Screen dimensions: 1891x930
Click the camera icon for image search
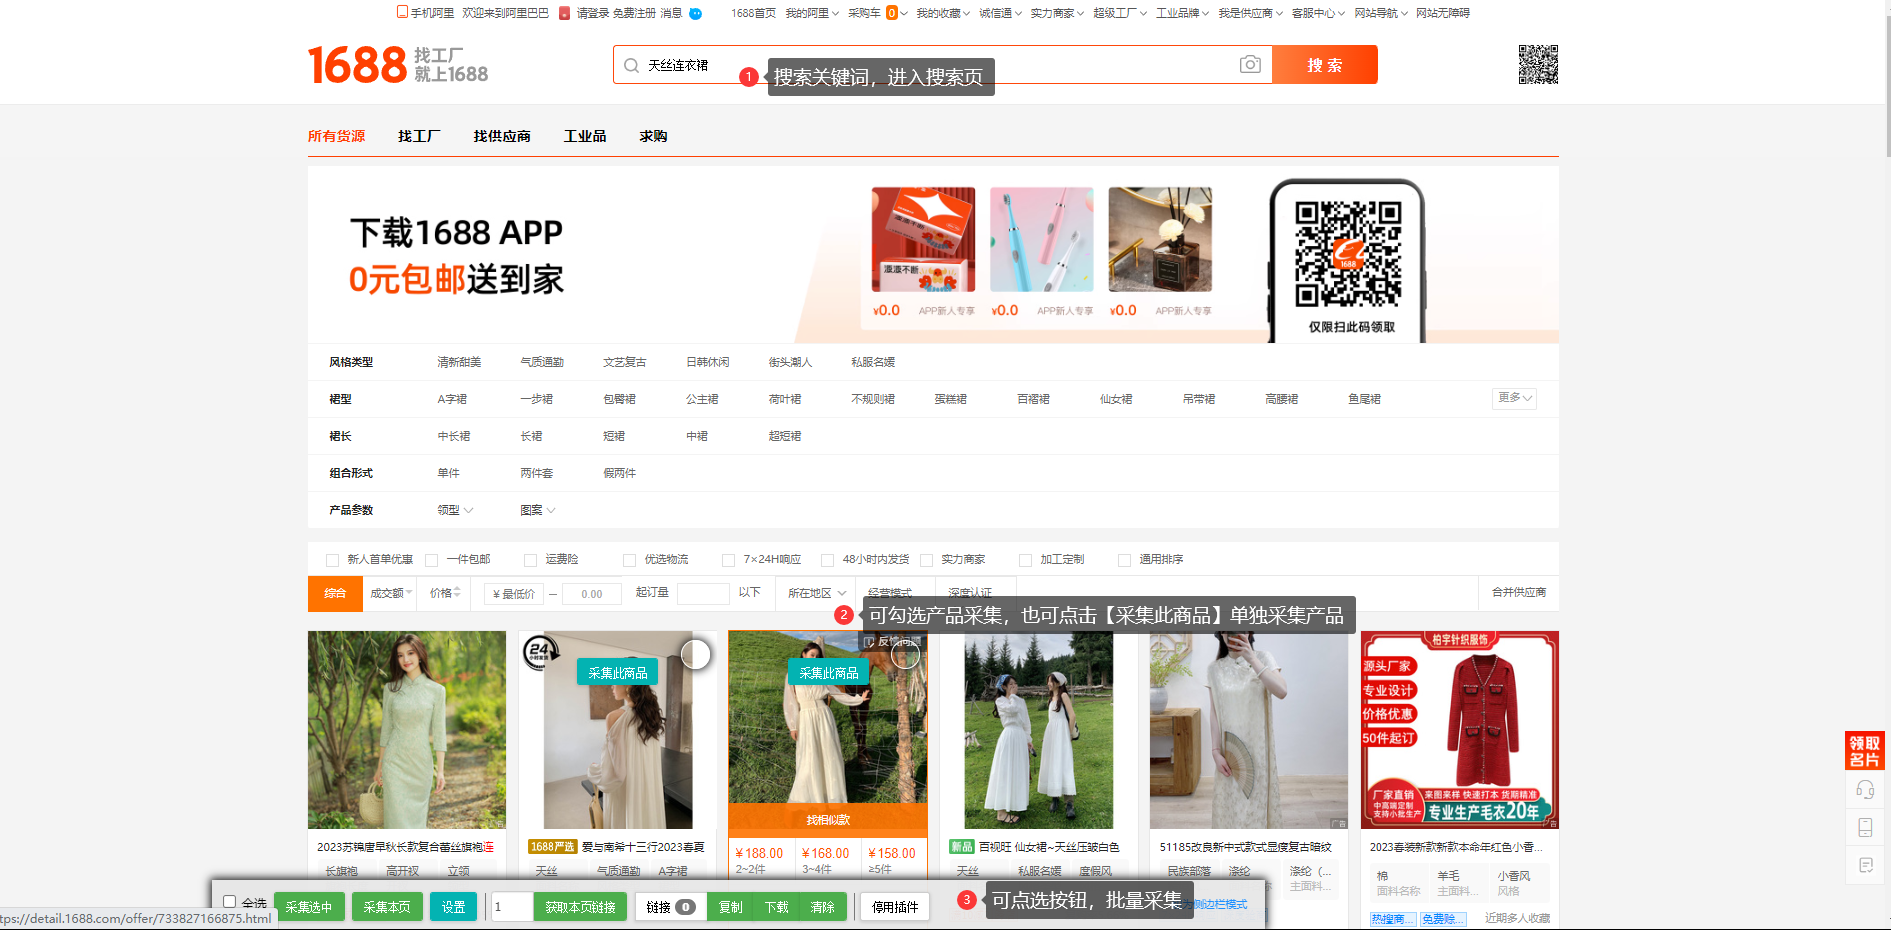click(1250, 64)
